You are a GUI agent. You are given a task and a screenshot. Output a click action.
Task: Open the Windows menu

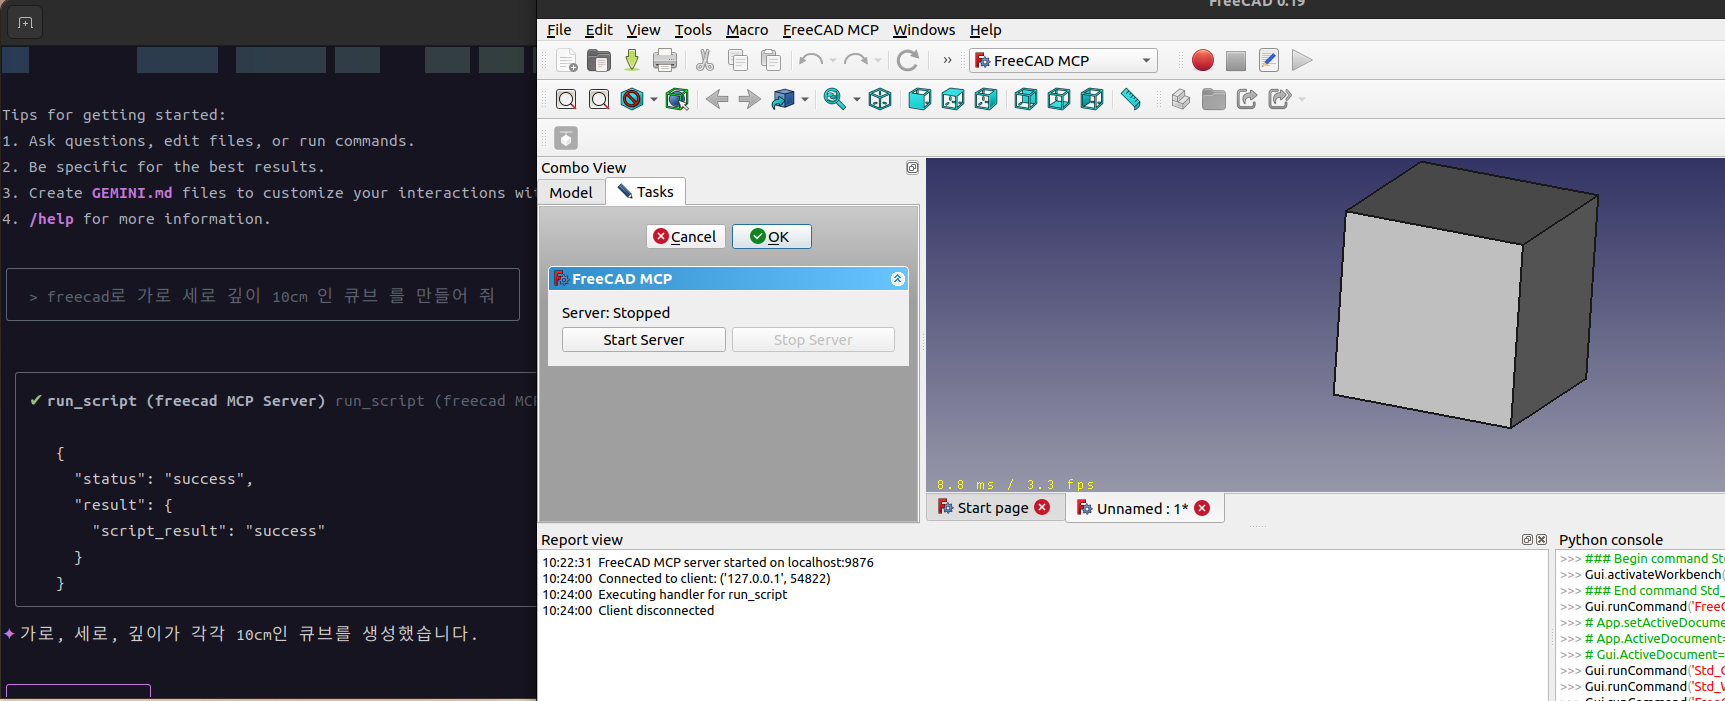pos(924,30)
